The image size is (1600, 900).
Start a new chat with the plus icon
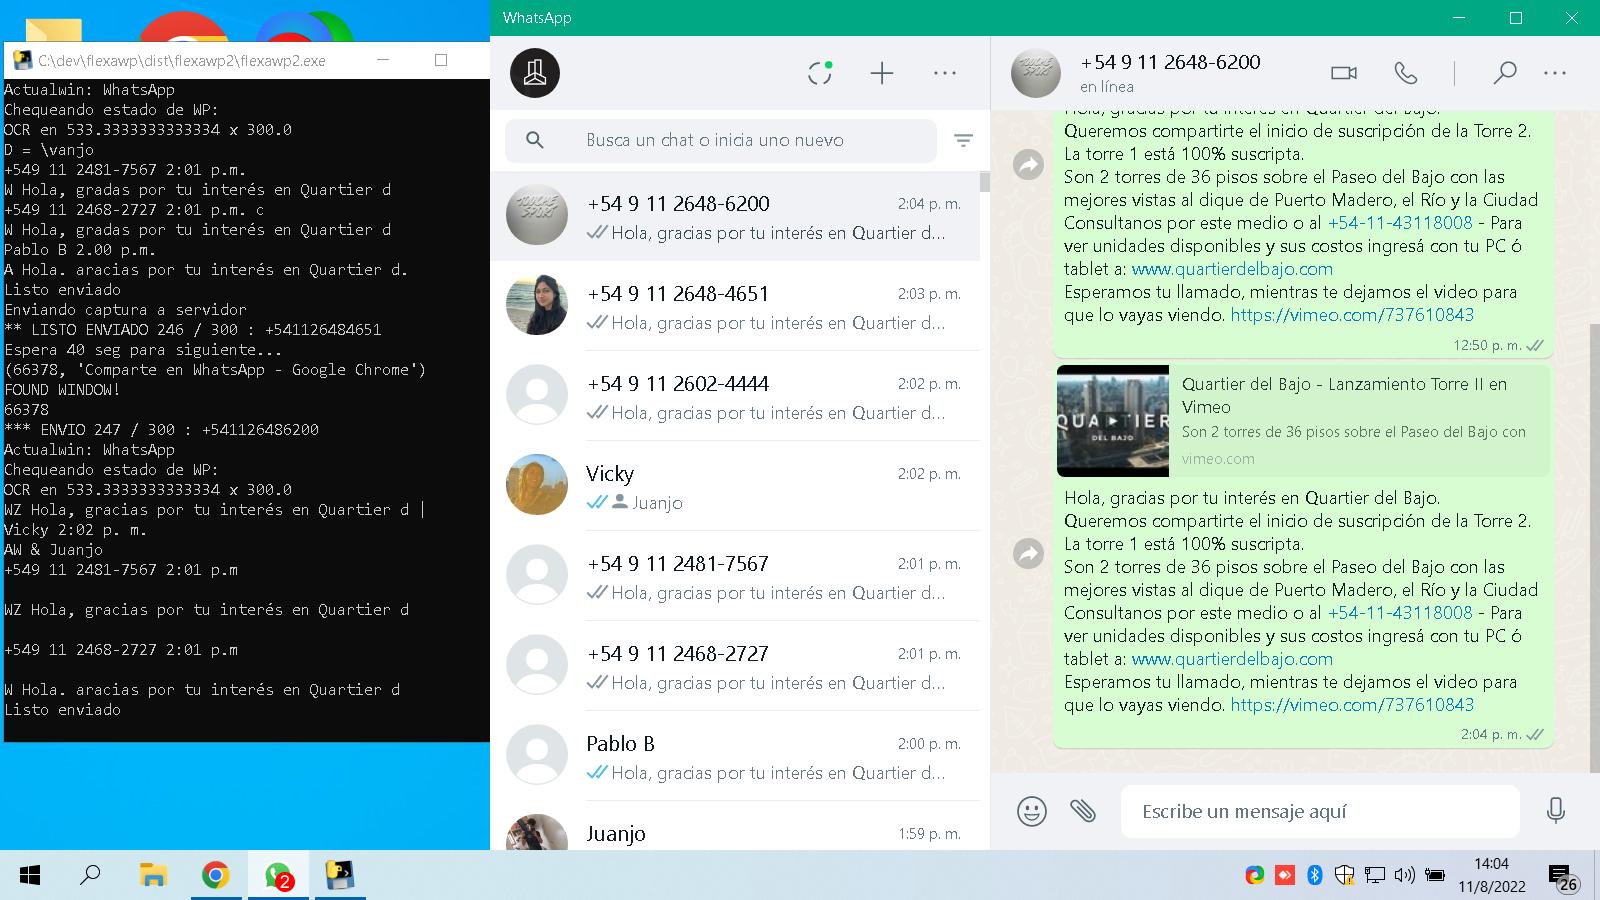click(882, 73)
